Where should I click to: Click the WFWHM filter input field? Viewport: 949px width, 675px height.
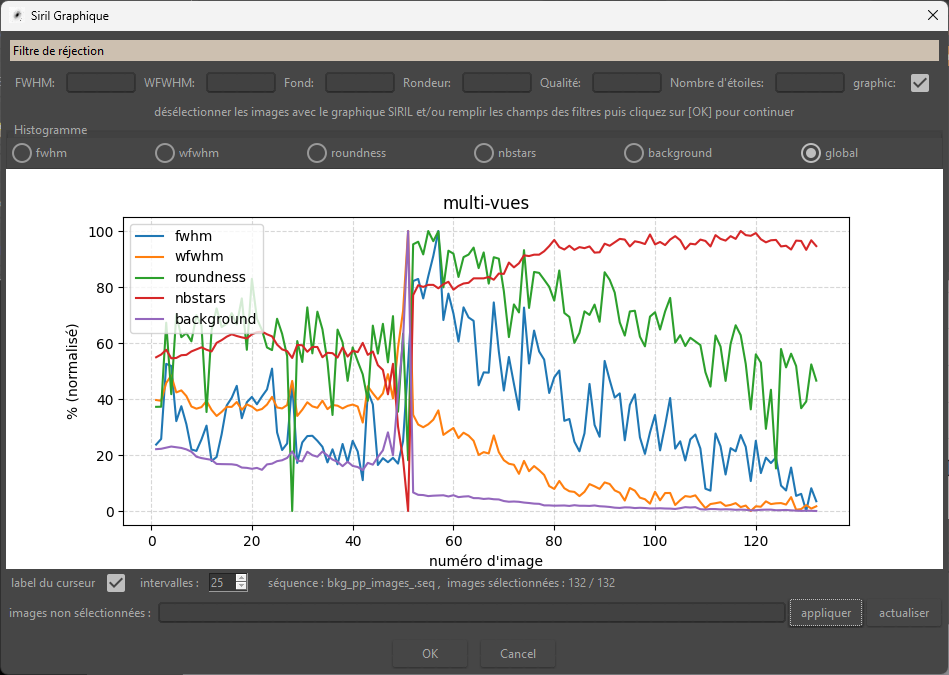(x=241, y=82)
